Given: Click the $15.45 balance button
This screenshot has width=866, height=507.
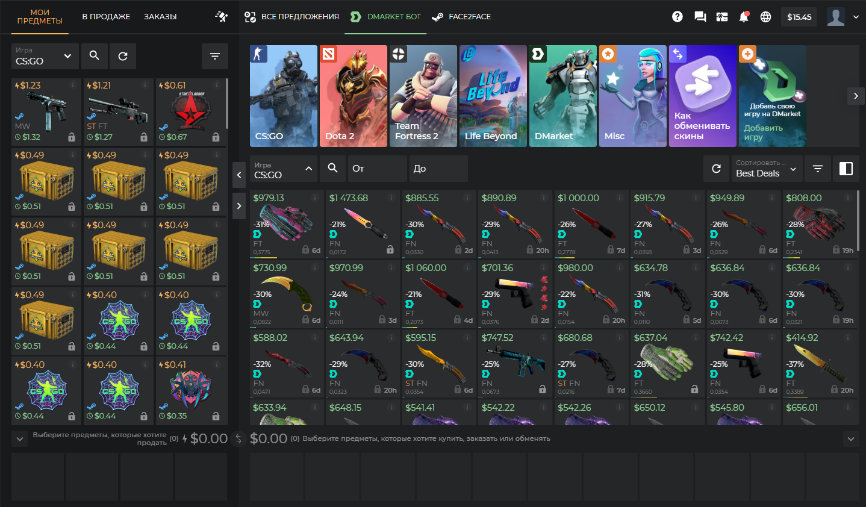Looking at the screenshot, I should tap(799, 17).
